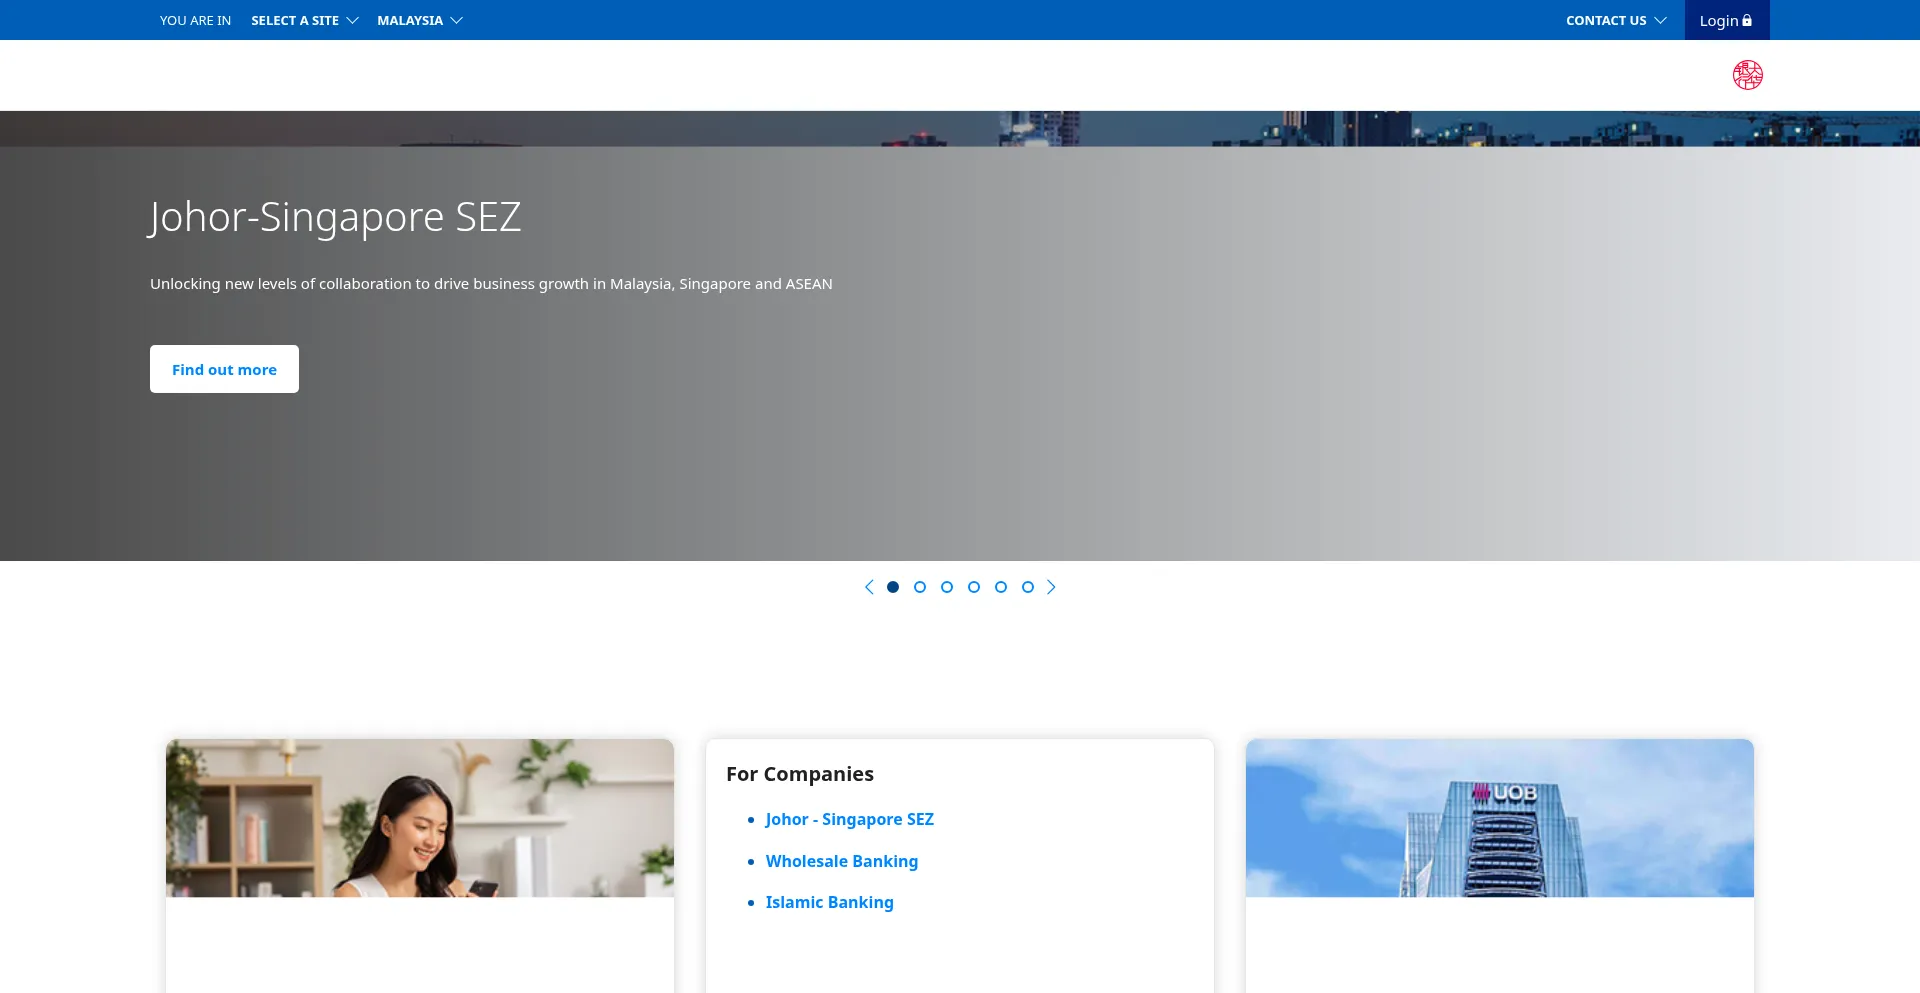Expand the Select a Site dropdown
This screenshot has height=993, width=1920.
(x=305, y=20)
